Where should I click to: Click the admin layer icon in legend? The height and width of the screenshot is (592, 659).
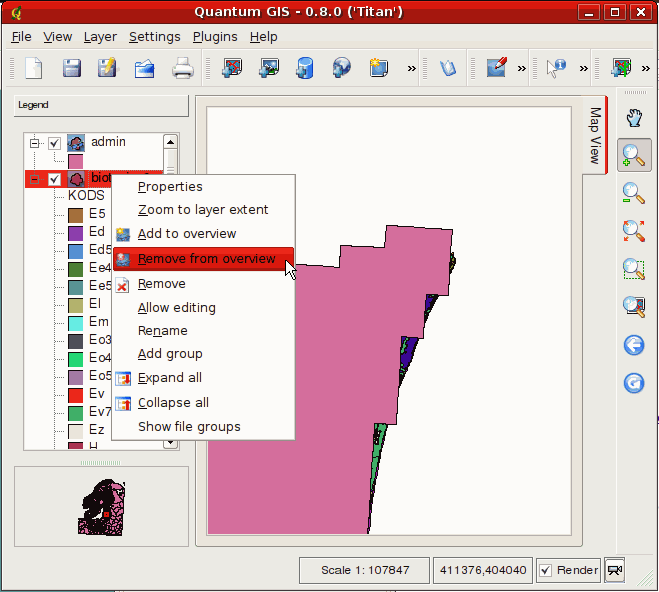[x=76, y=143]
